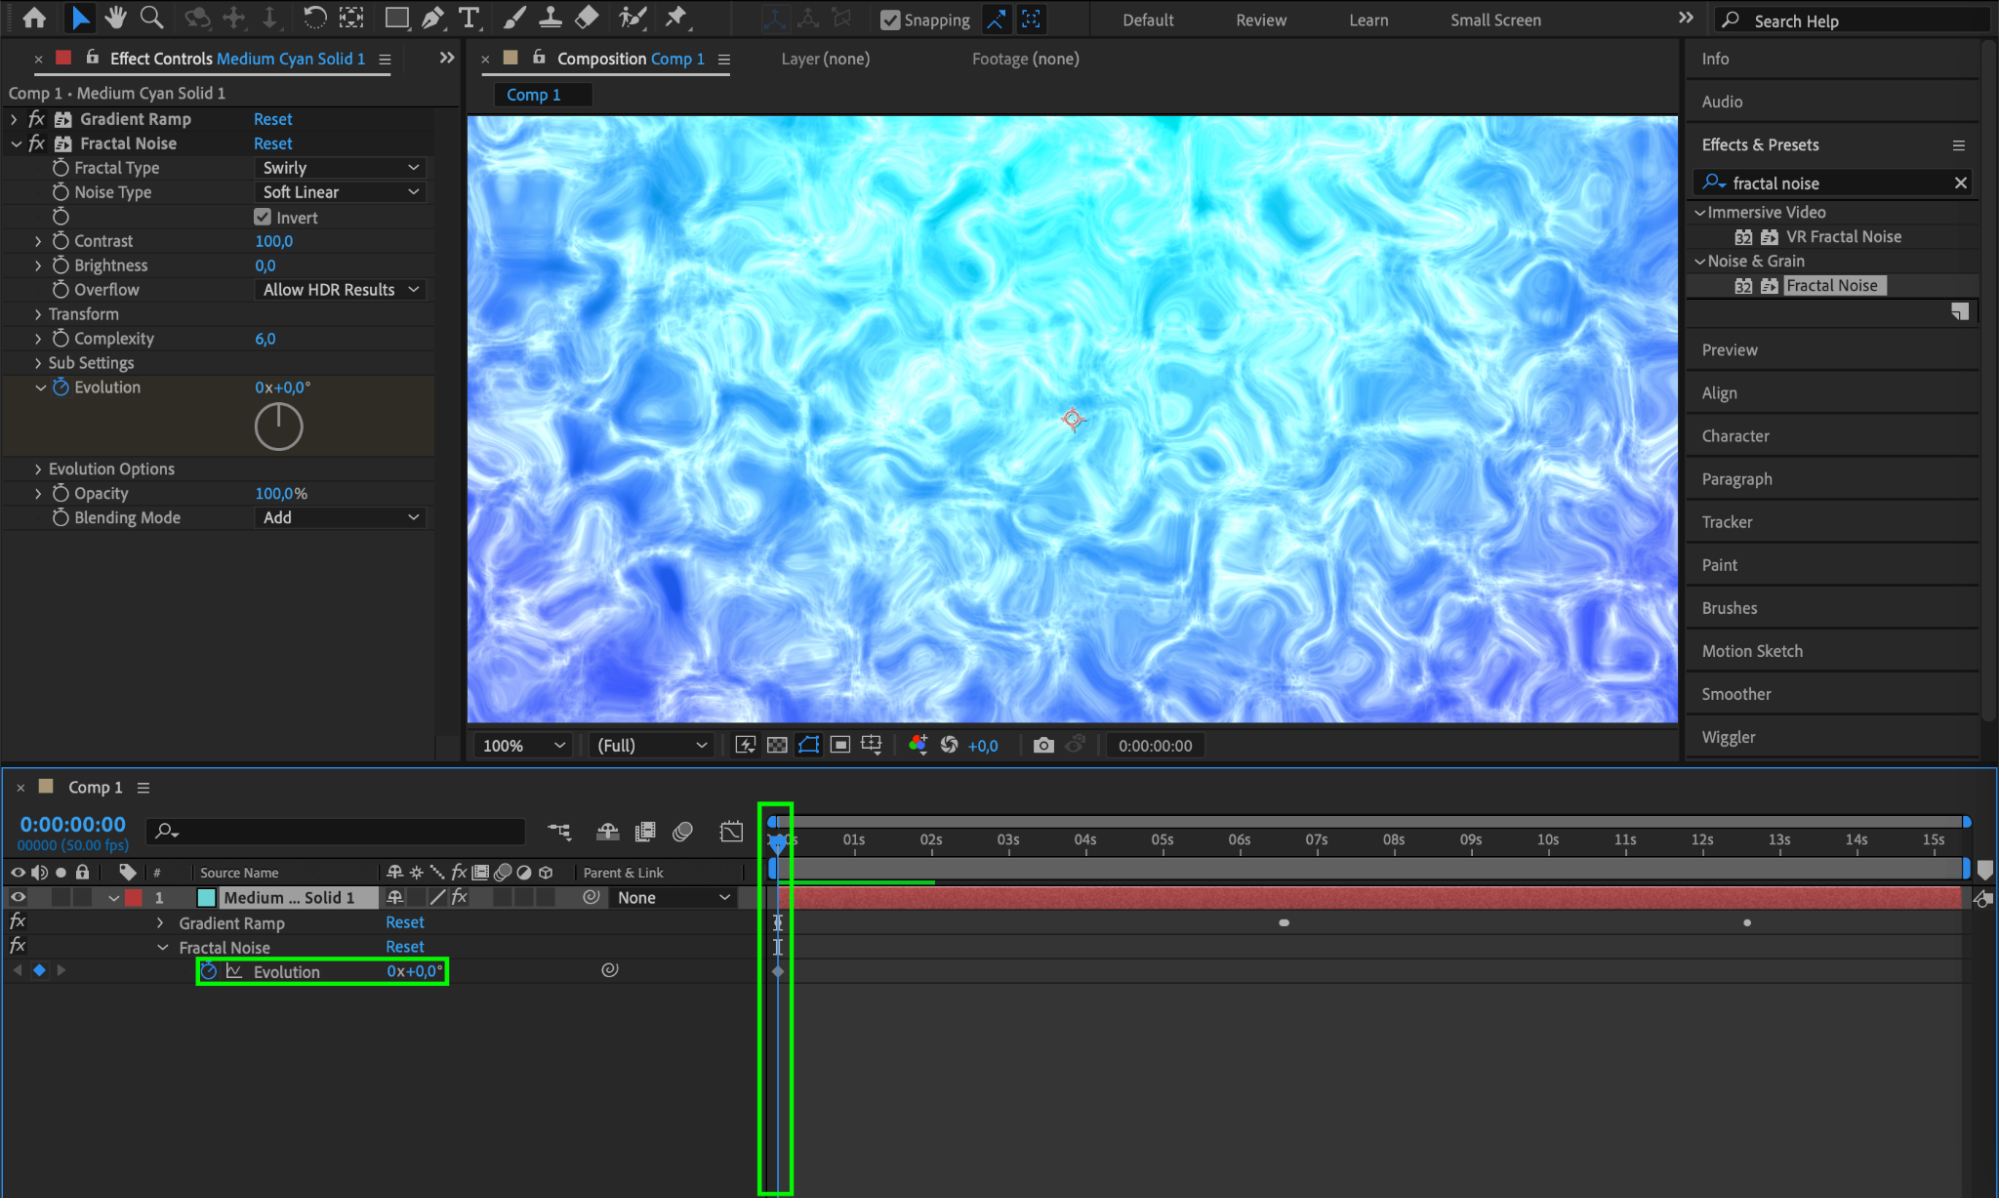The height and width of the screenshot is (1198, 1999).
Task: Select the Type tool
Action: (468, 17)
